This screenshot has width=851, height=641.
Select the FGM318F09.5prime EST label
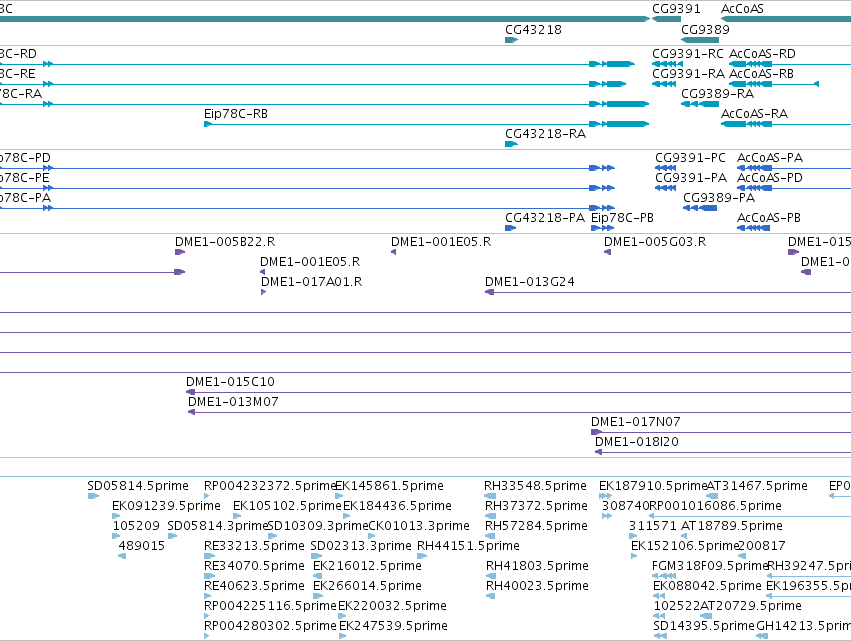point(710,566)
